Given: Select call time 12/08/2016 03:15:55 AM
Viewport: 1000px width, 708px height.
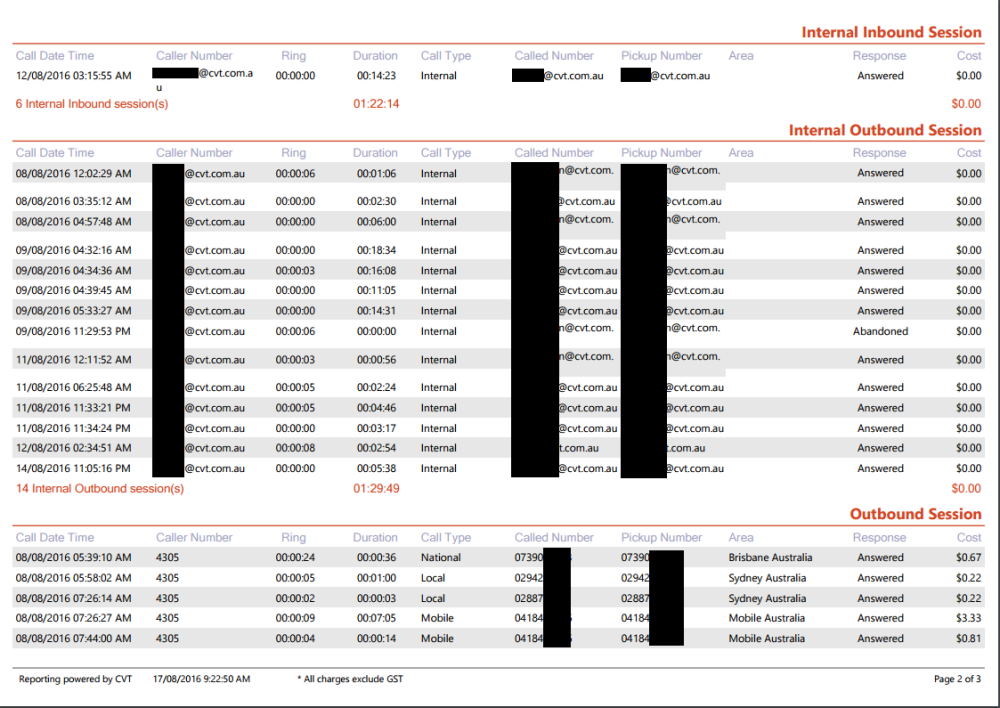Looking at the screenshot, I should coord(73,75).
